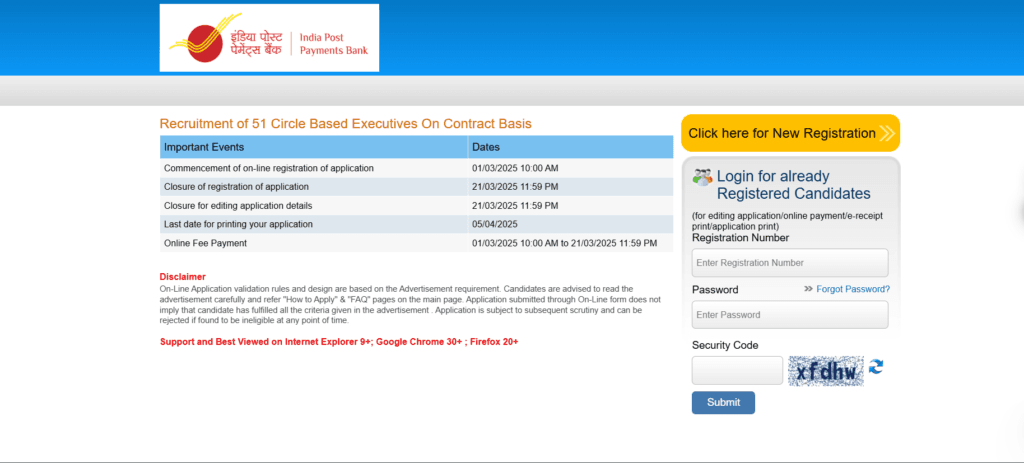Submit the login form

click(x=723, y=402)
